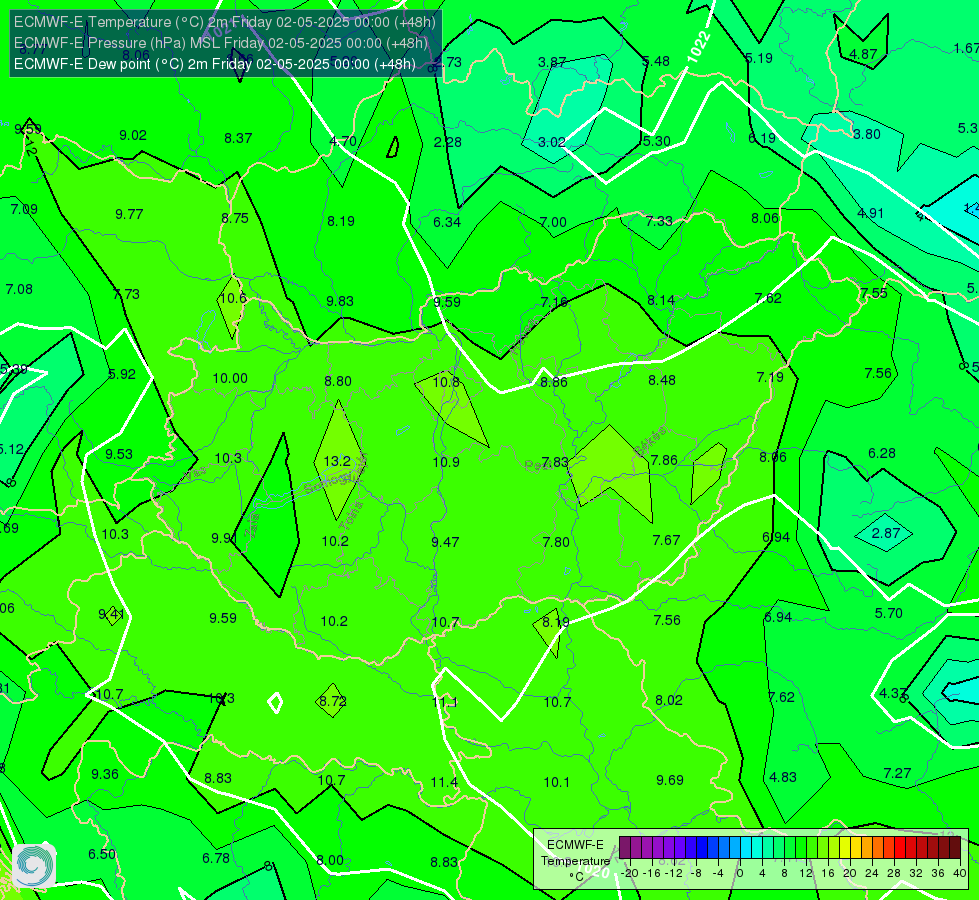Click the 8.86 temperature value
The image size is (979, 900).
pyautogui.click(x=554, y=382)
